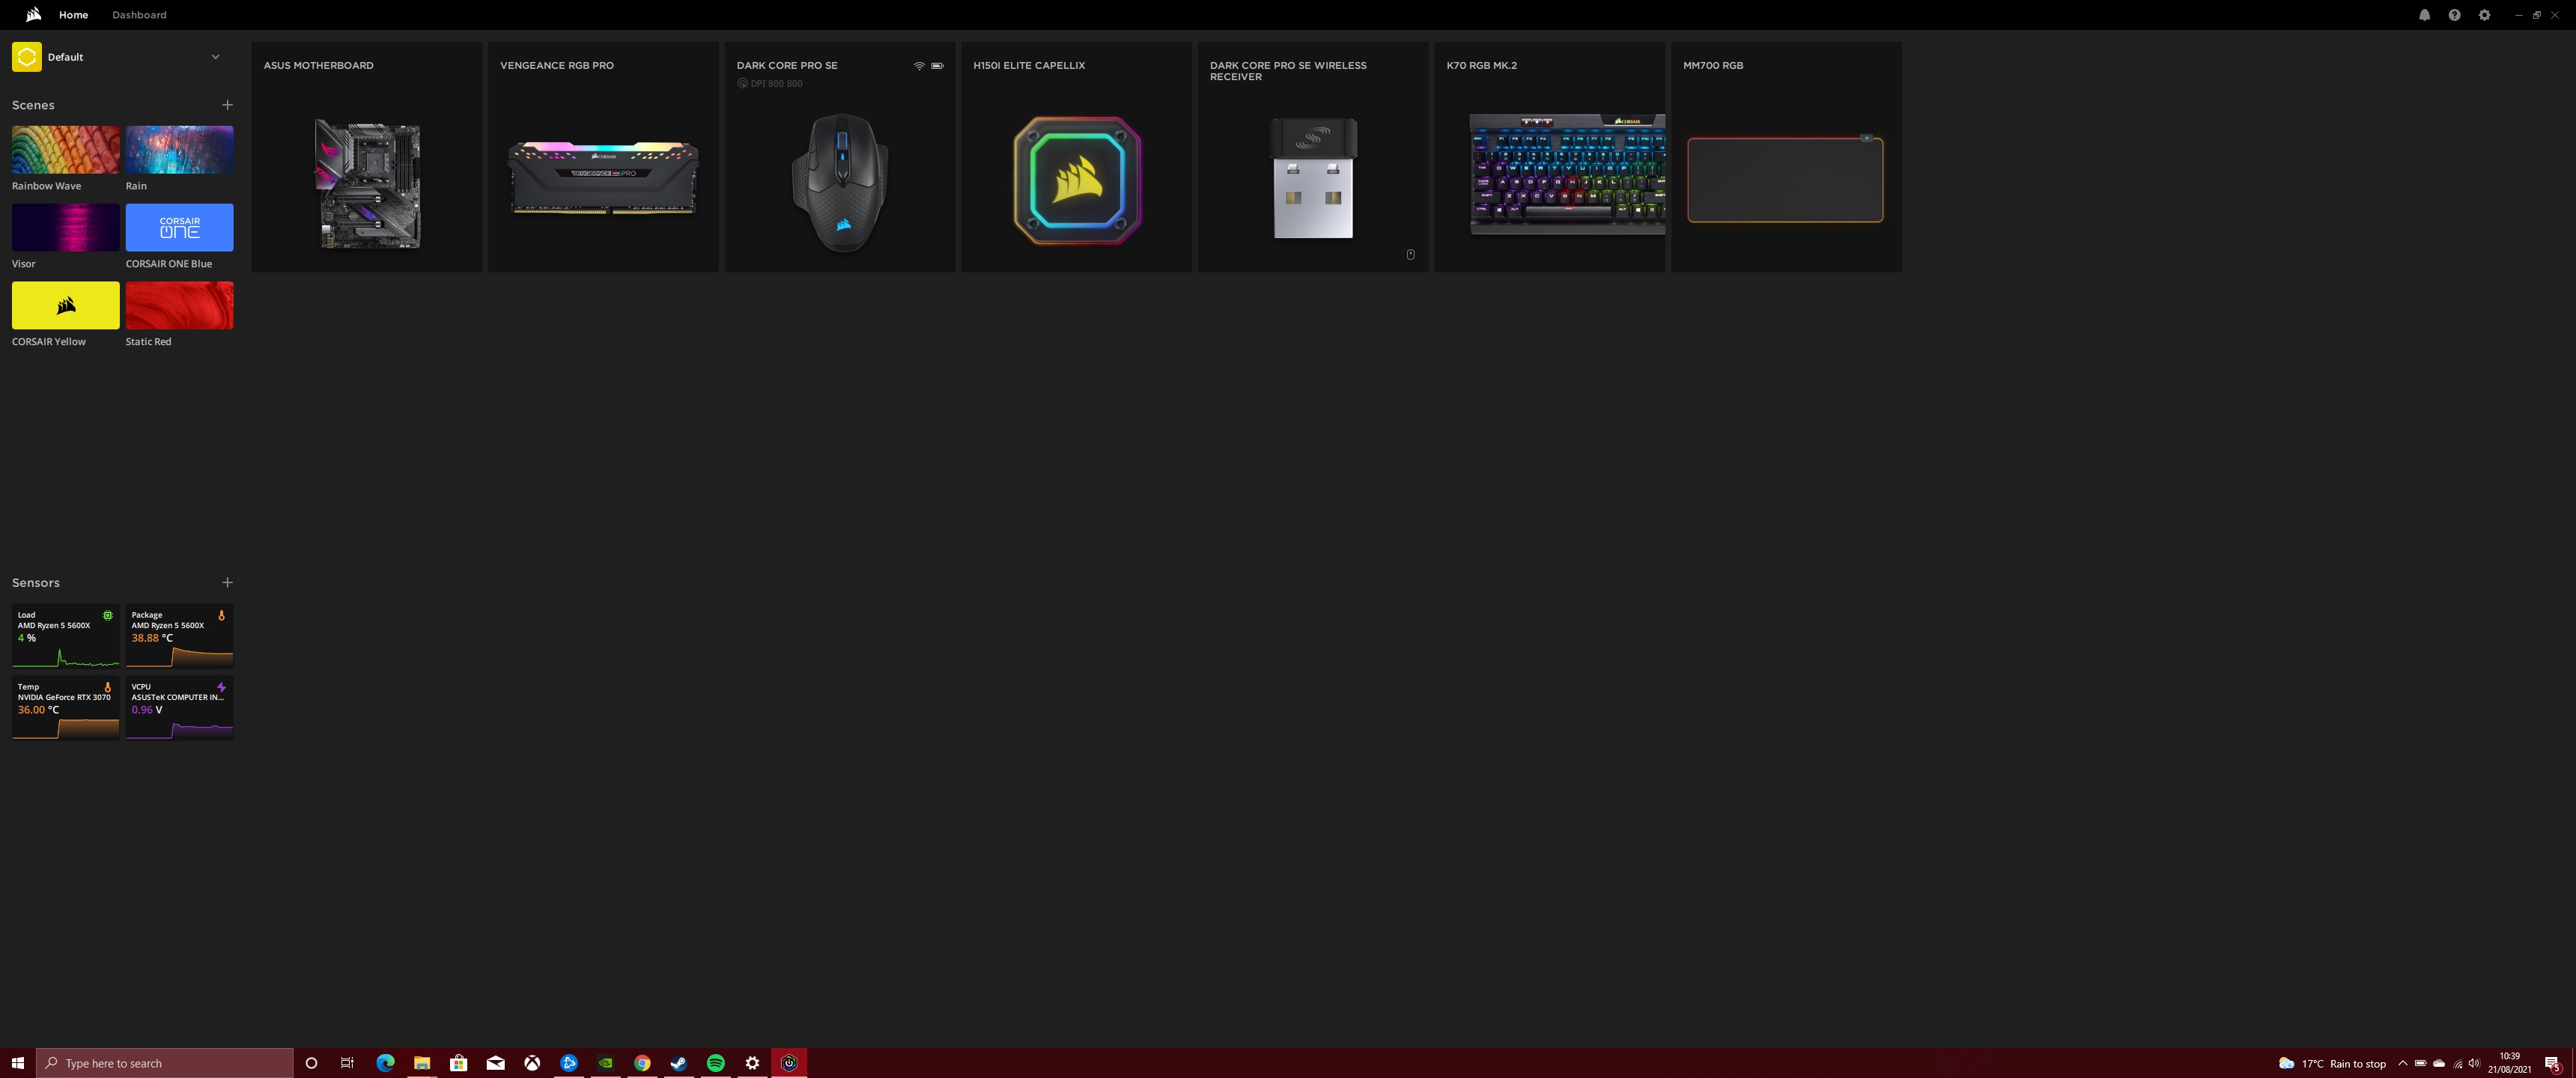Open the weather widget showing 17°C

[x=2332, y=1063]
